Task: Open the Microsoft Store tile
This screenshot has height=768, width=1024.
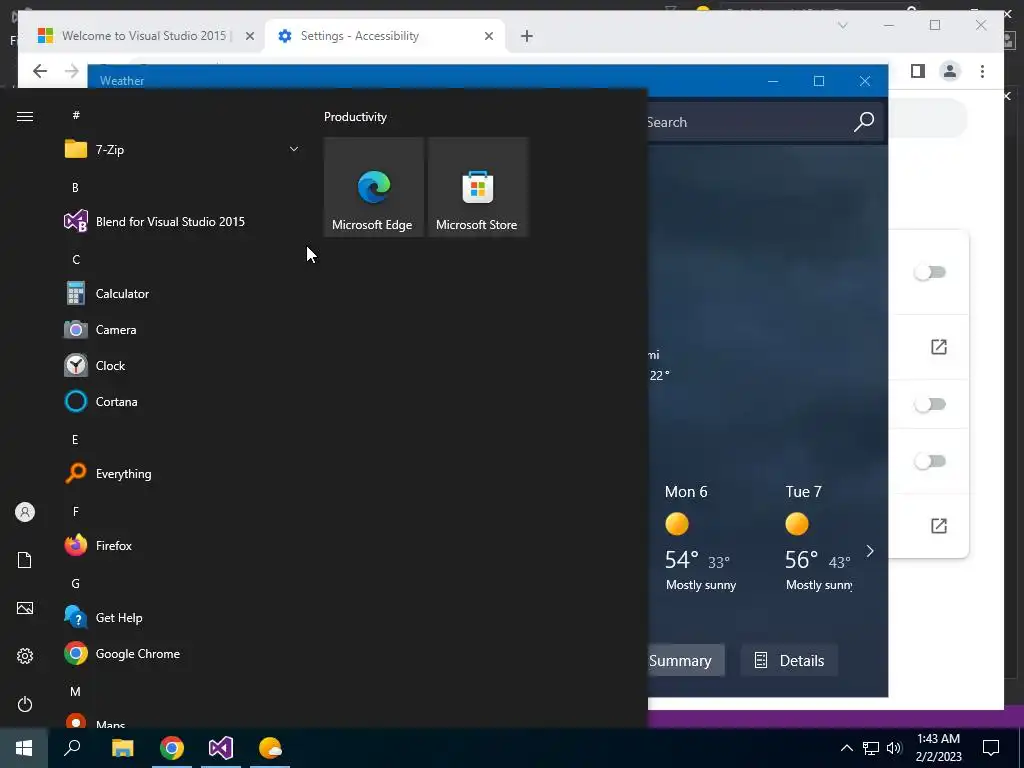Action: [477, 187]
